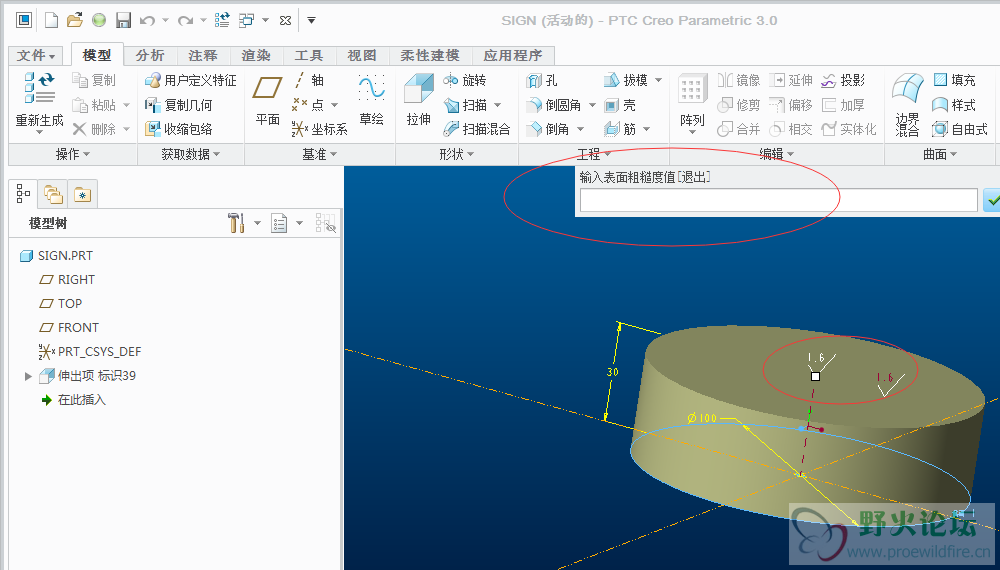Open the 扫描 sweep dropdown arrow

point(497,105)
